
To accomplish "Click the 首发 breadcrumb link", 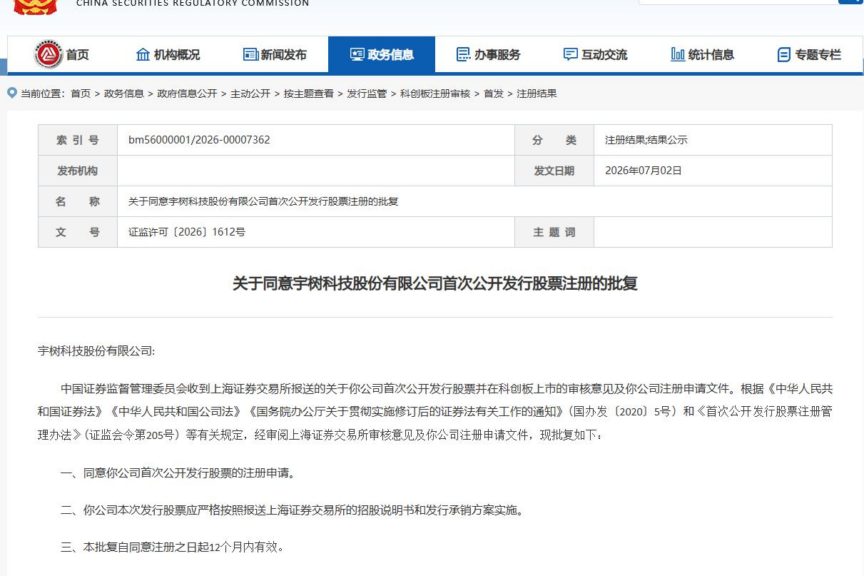I will (493, 94).
